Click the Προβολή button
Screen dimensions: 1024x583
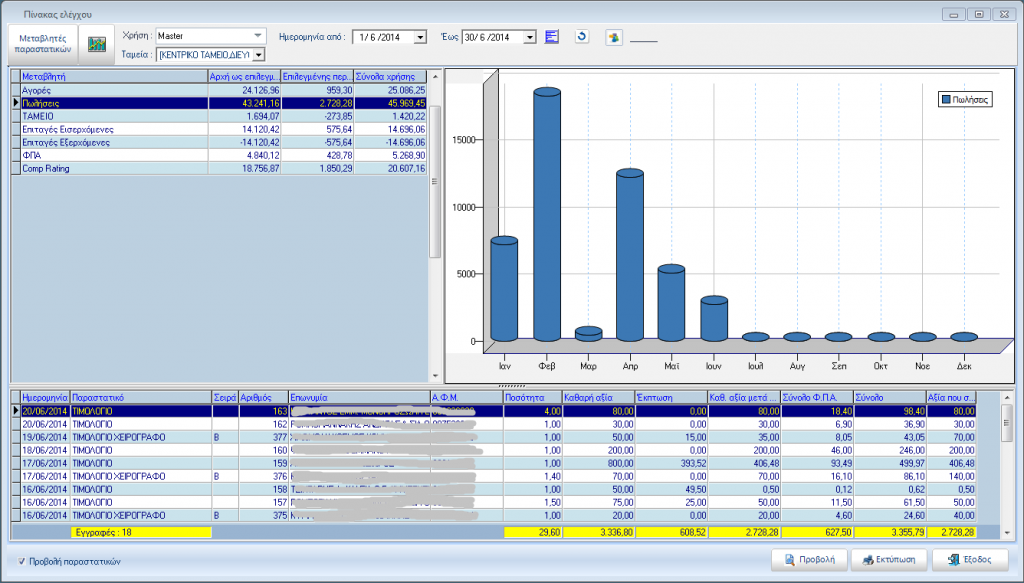(x=811, y=559)
